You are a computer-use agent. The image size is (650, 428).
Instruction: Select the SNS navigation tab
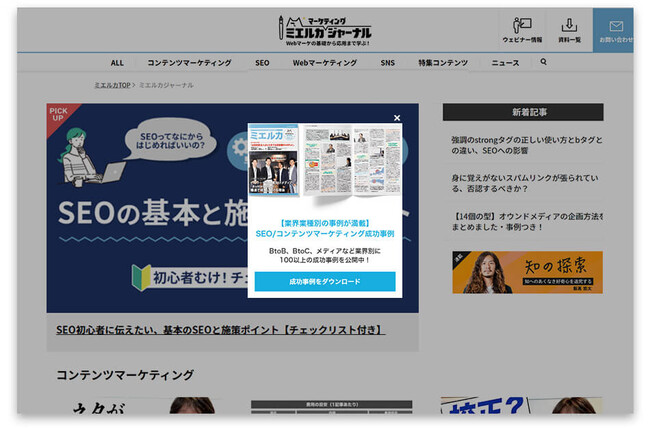click(387, 62)
